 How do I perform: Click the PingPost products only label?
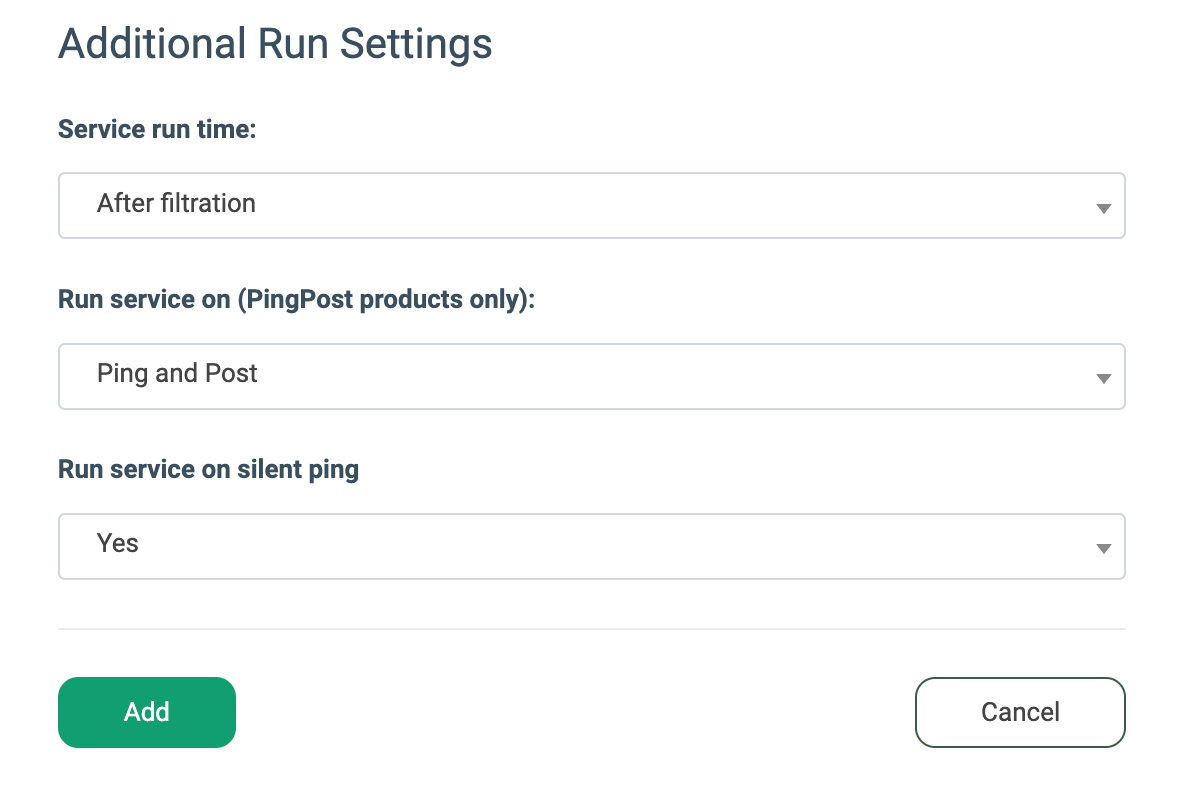pos(297,300)
